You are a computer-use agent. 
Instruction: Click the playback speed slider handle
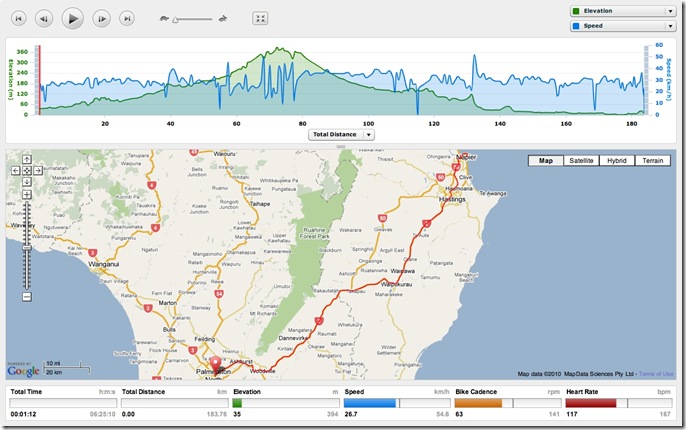(176, 18)
